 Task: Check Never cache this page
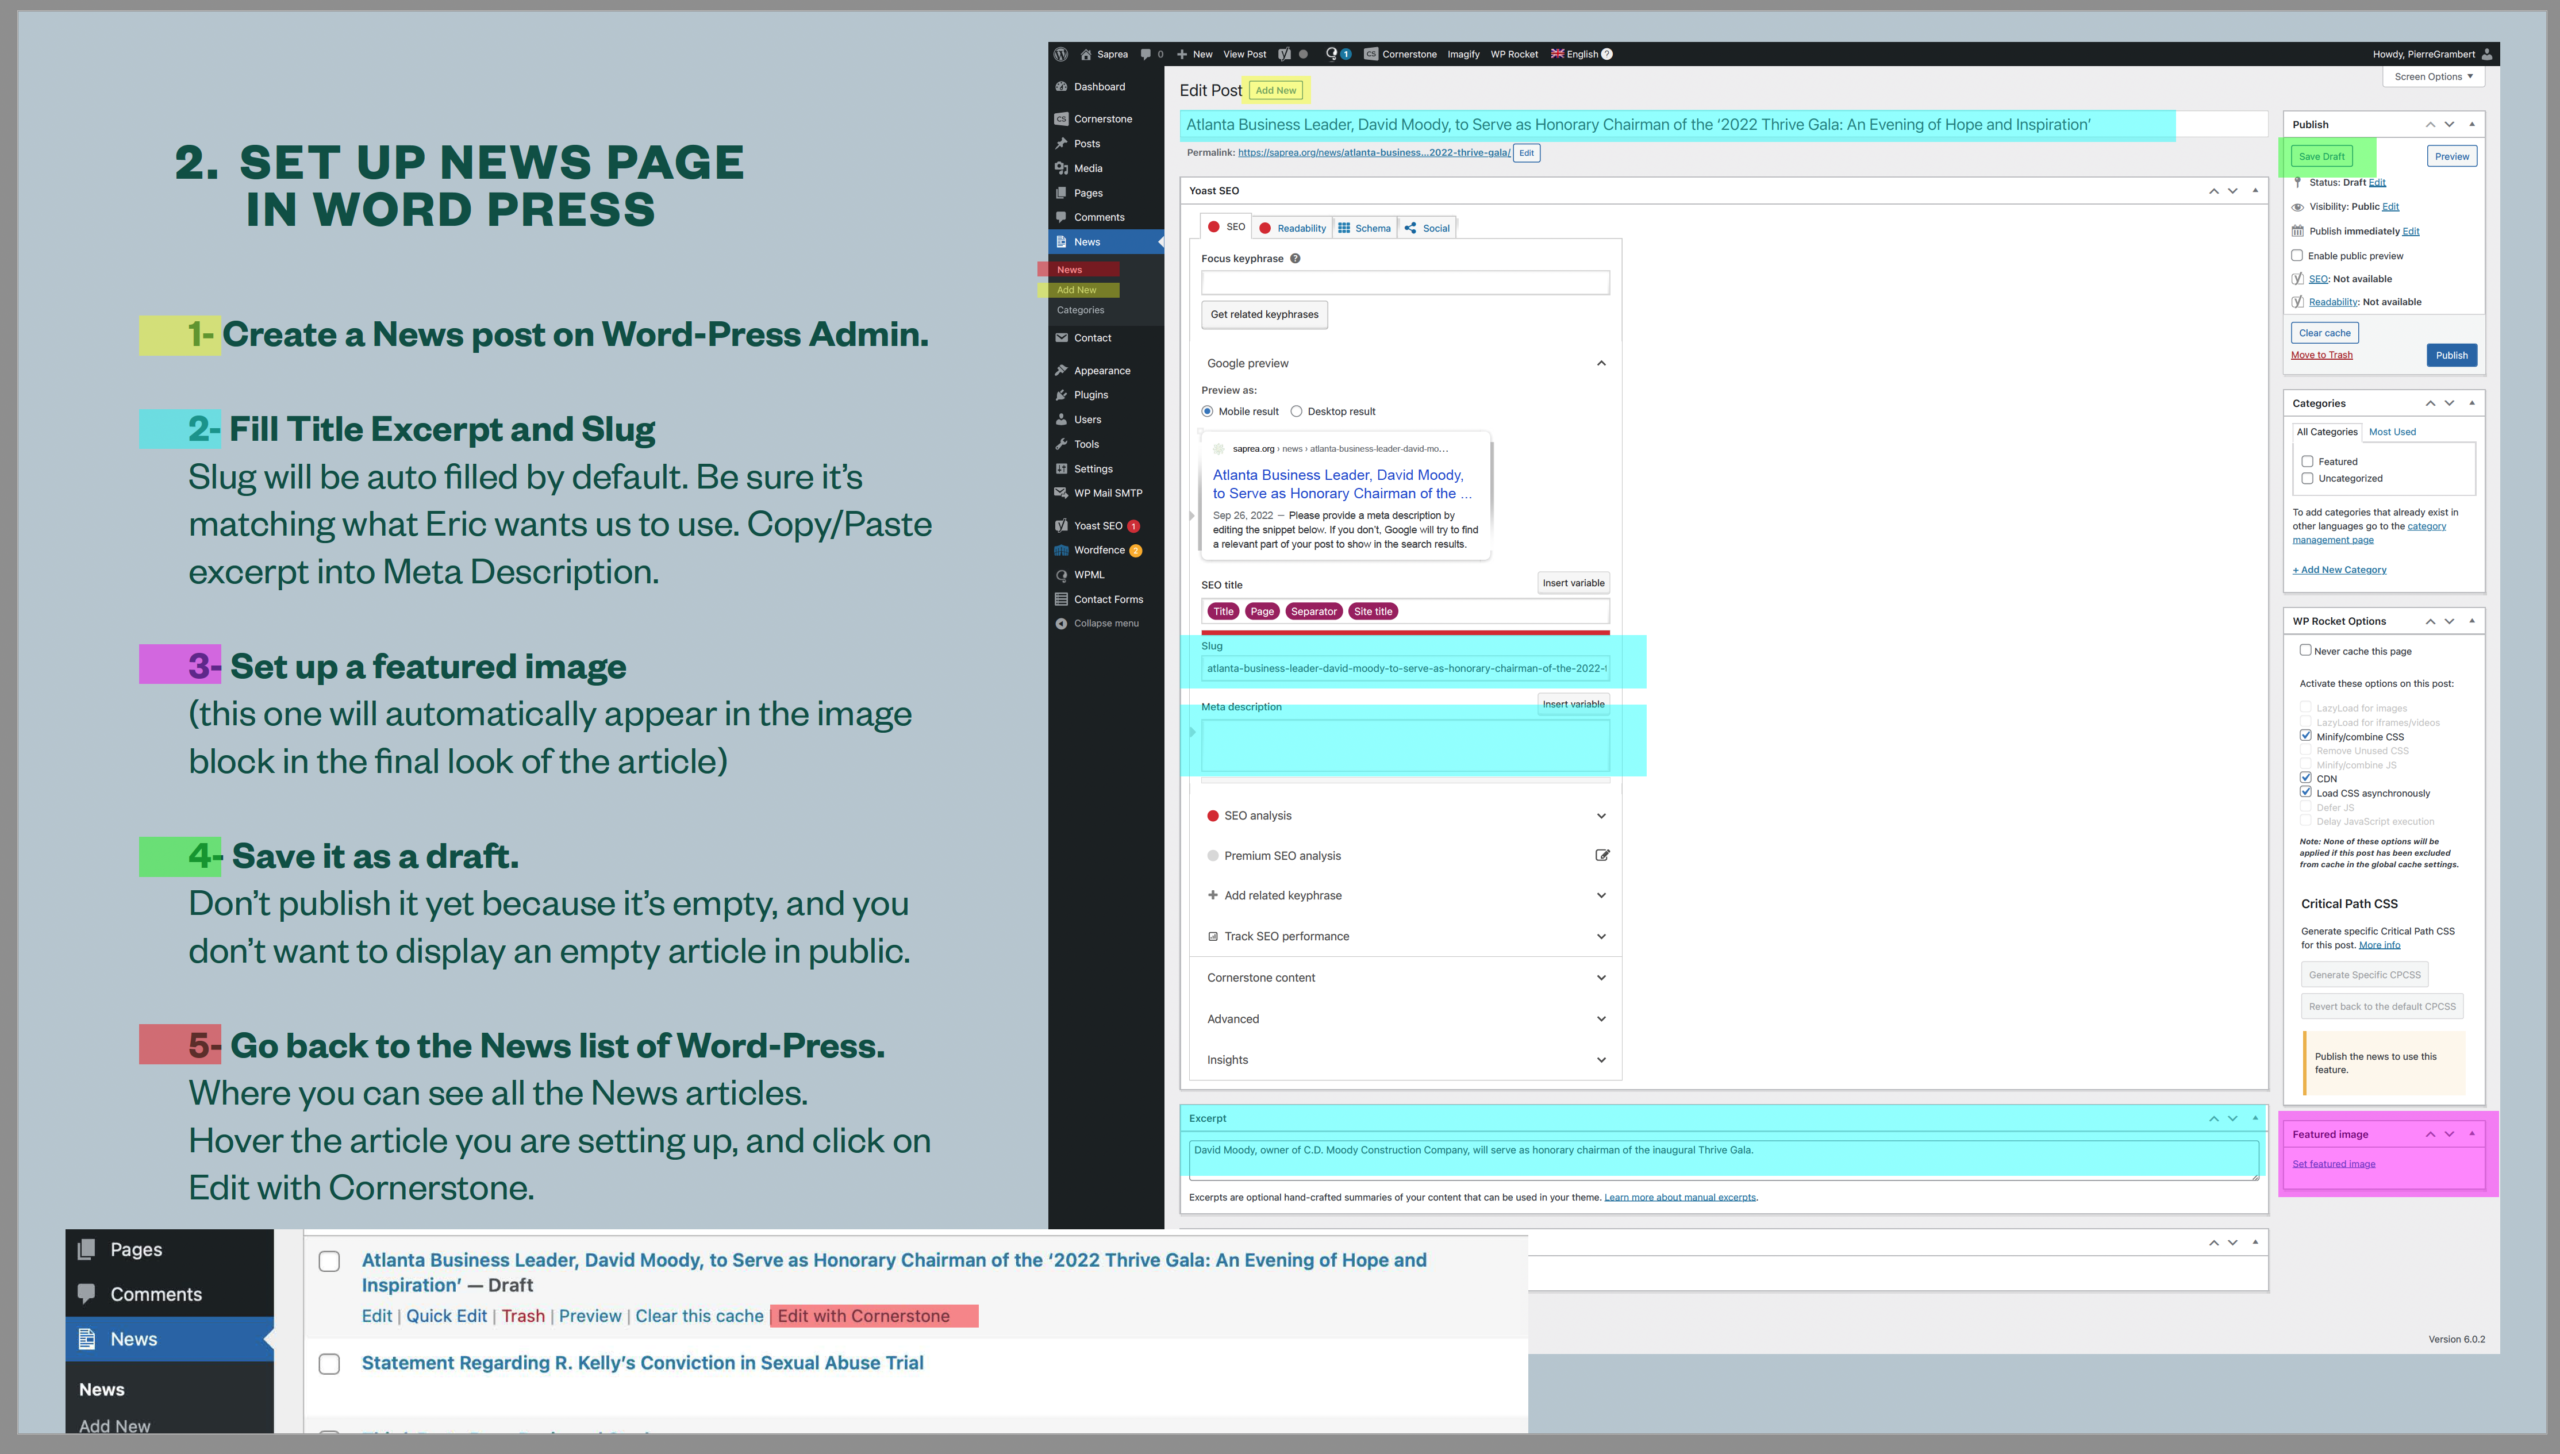2306,650
